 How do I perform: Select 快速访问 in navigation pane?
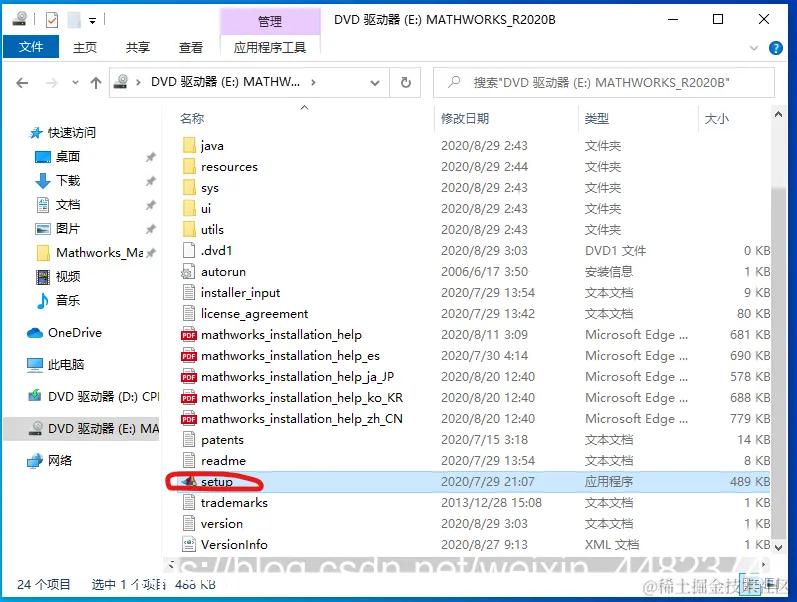(72, 133)
